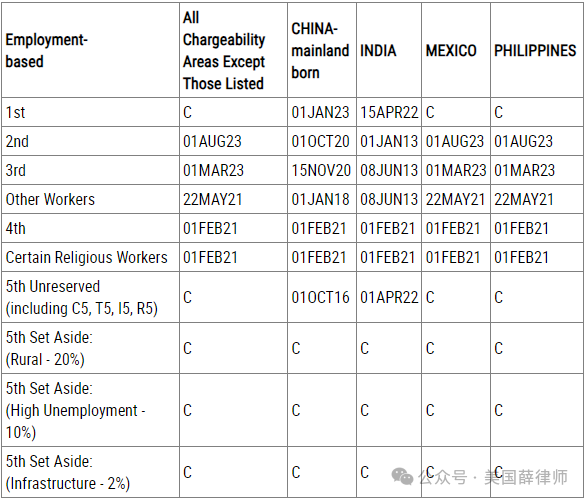Image resolution: width=586 pixels, height=500 pixels.
Task: Select the PHILIPPINES column header
Action: [x=535, y=51]
